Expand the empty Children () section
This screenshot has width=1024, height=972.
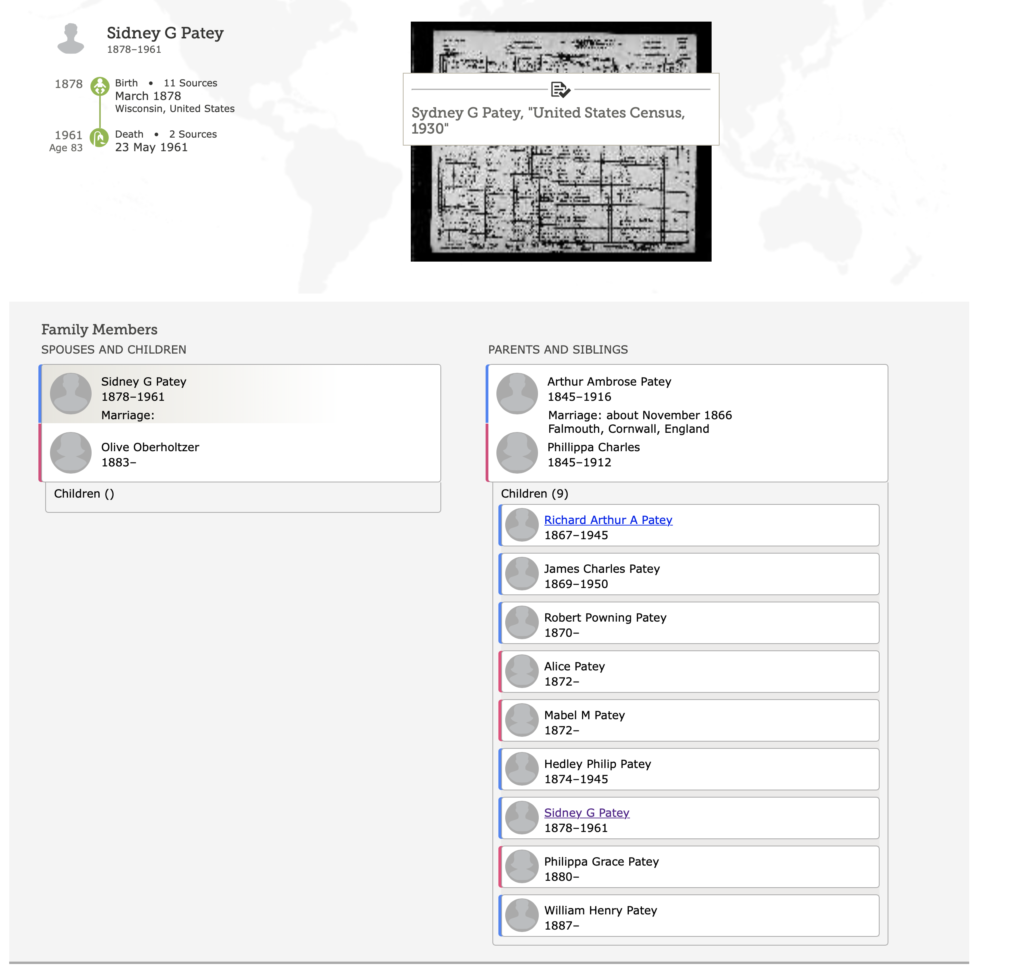click(x=84, y=494)
